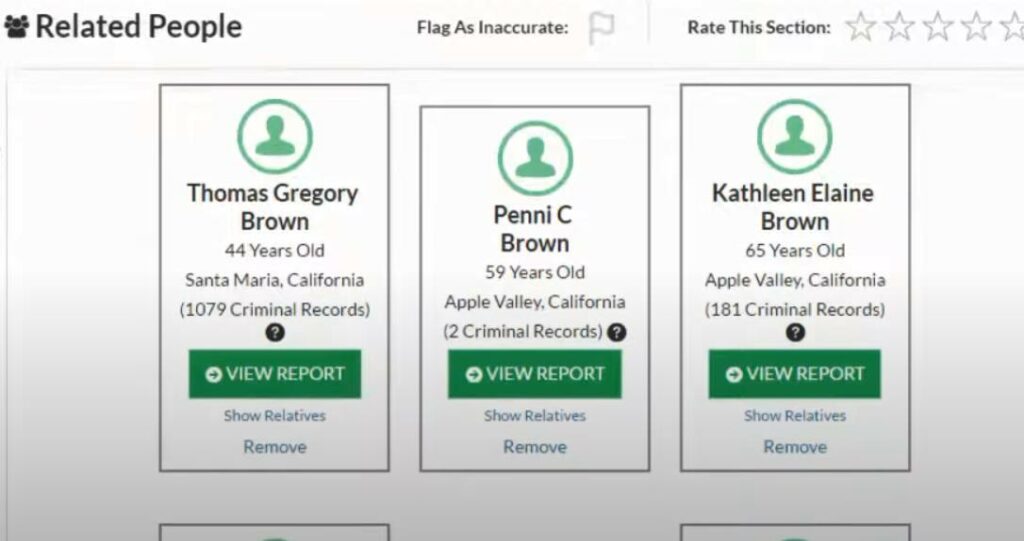Show relatives of Thomas Gregory Brown
Image resolution: width=1024 pixels, height=541 pixels.
(x=275, y=416)
